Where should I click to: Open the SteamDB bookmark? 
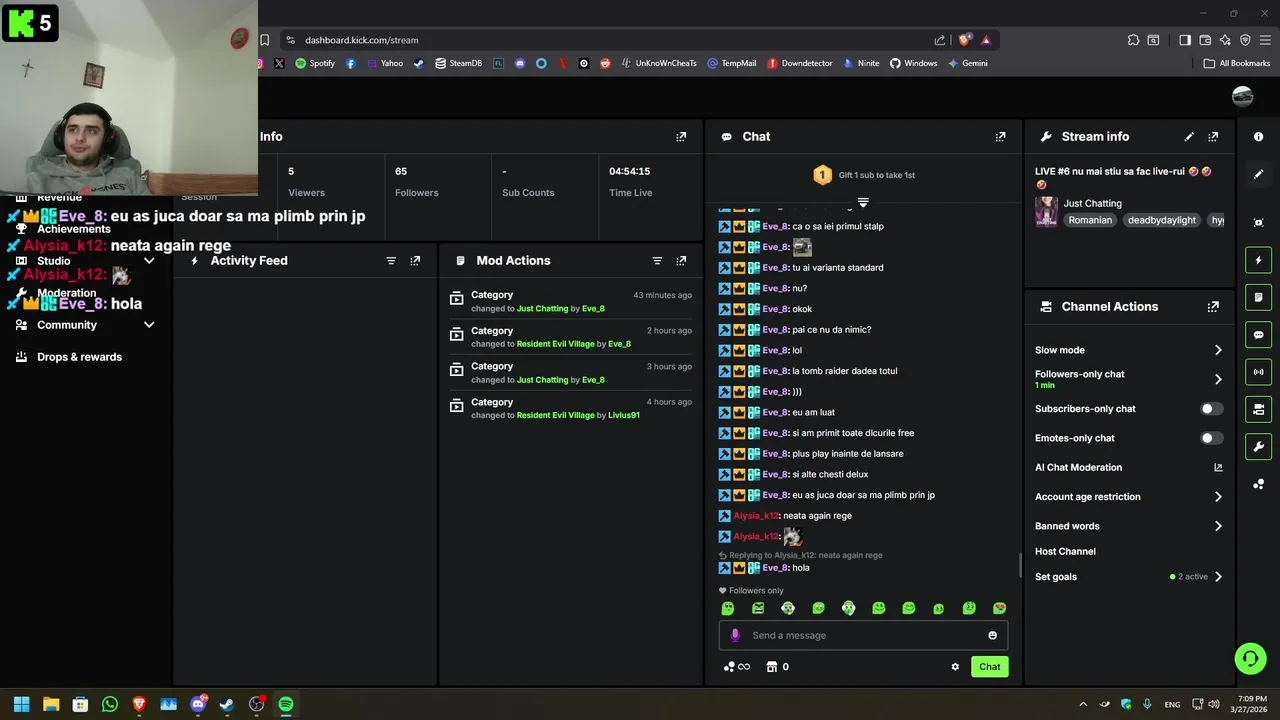tap(458, 63)
